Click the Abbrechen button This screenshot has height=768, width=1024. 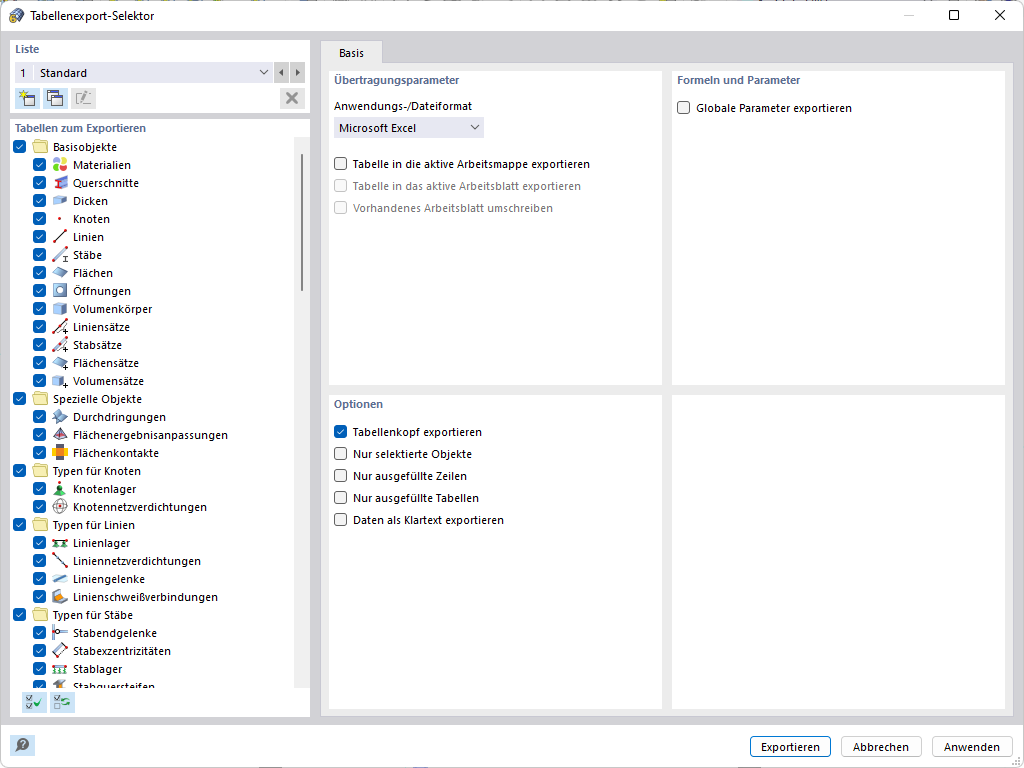[881, 747]
